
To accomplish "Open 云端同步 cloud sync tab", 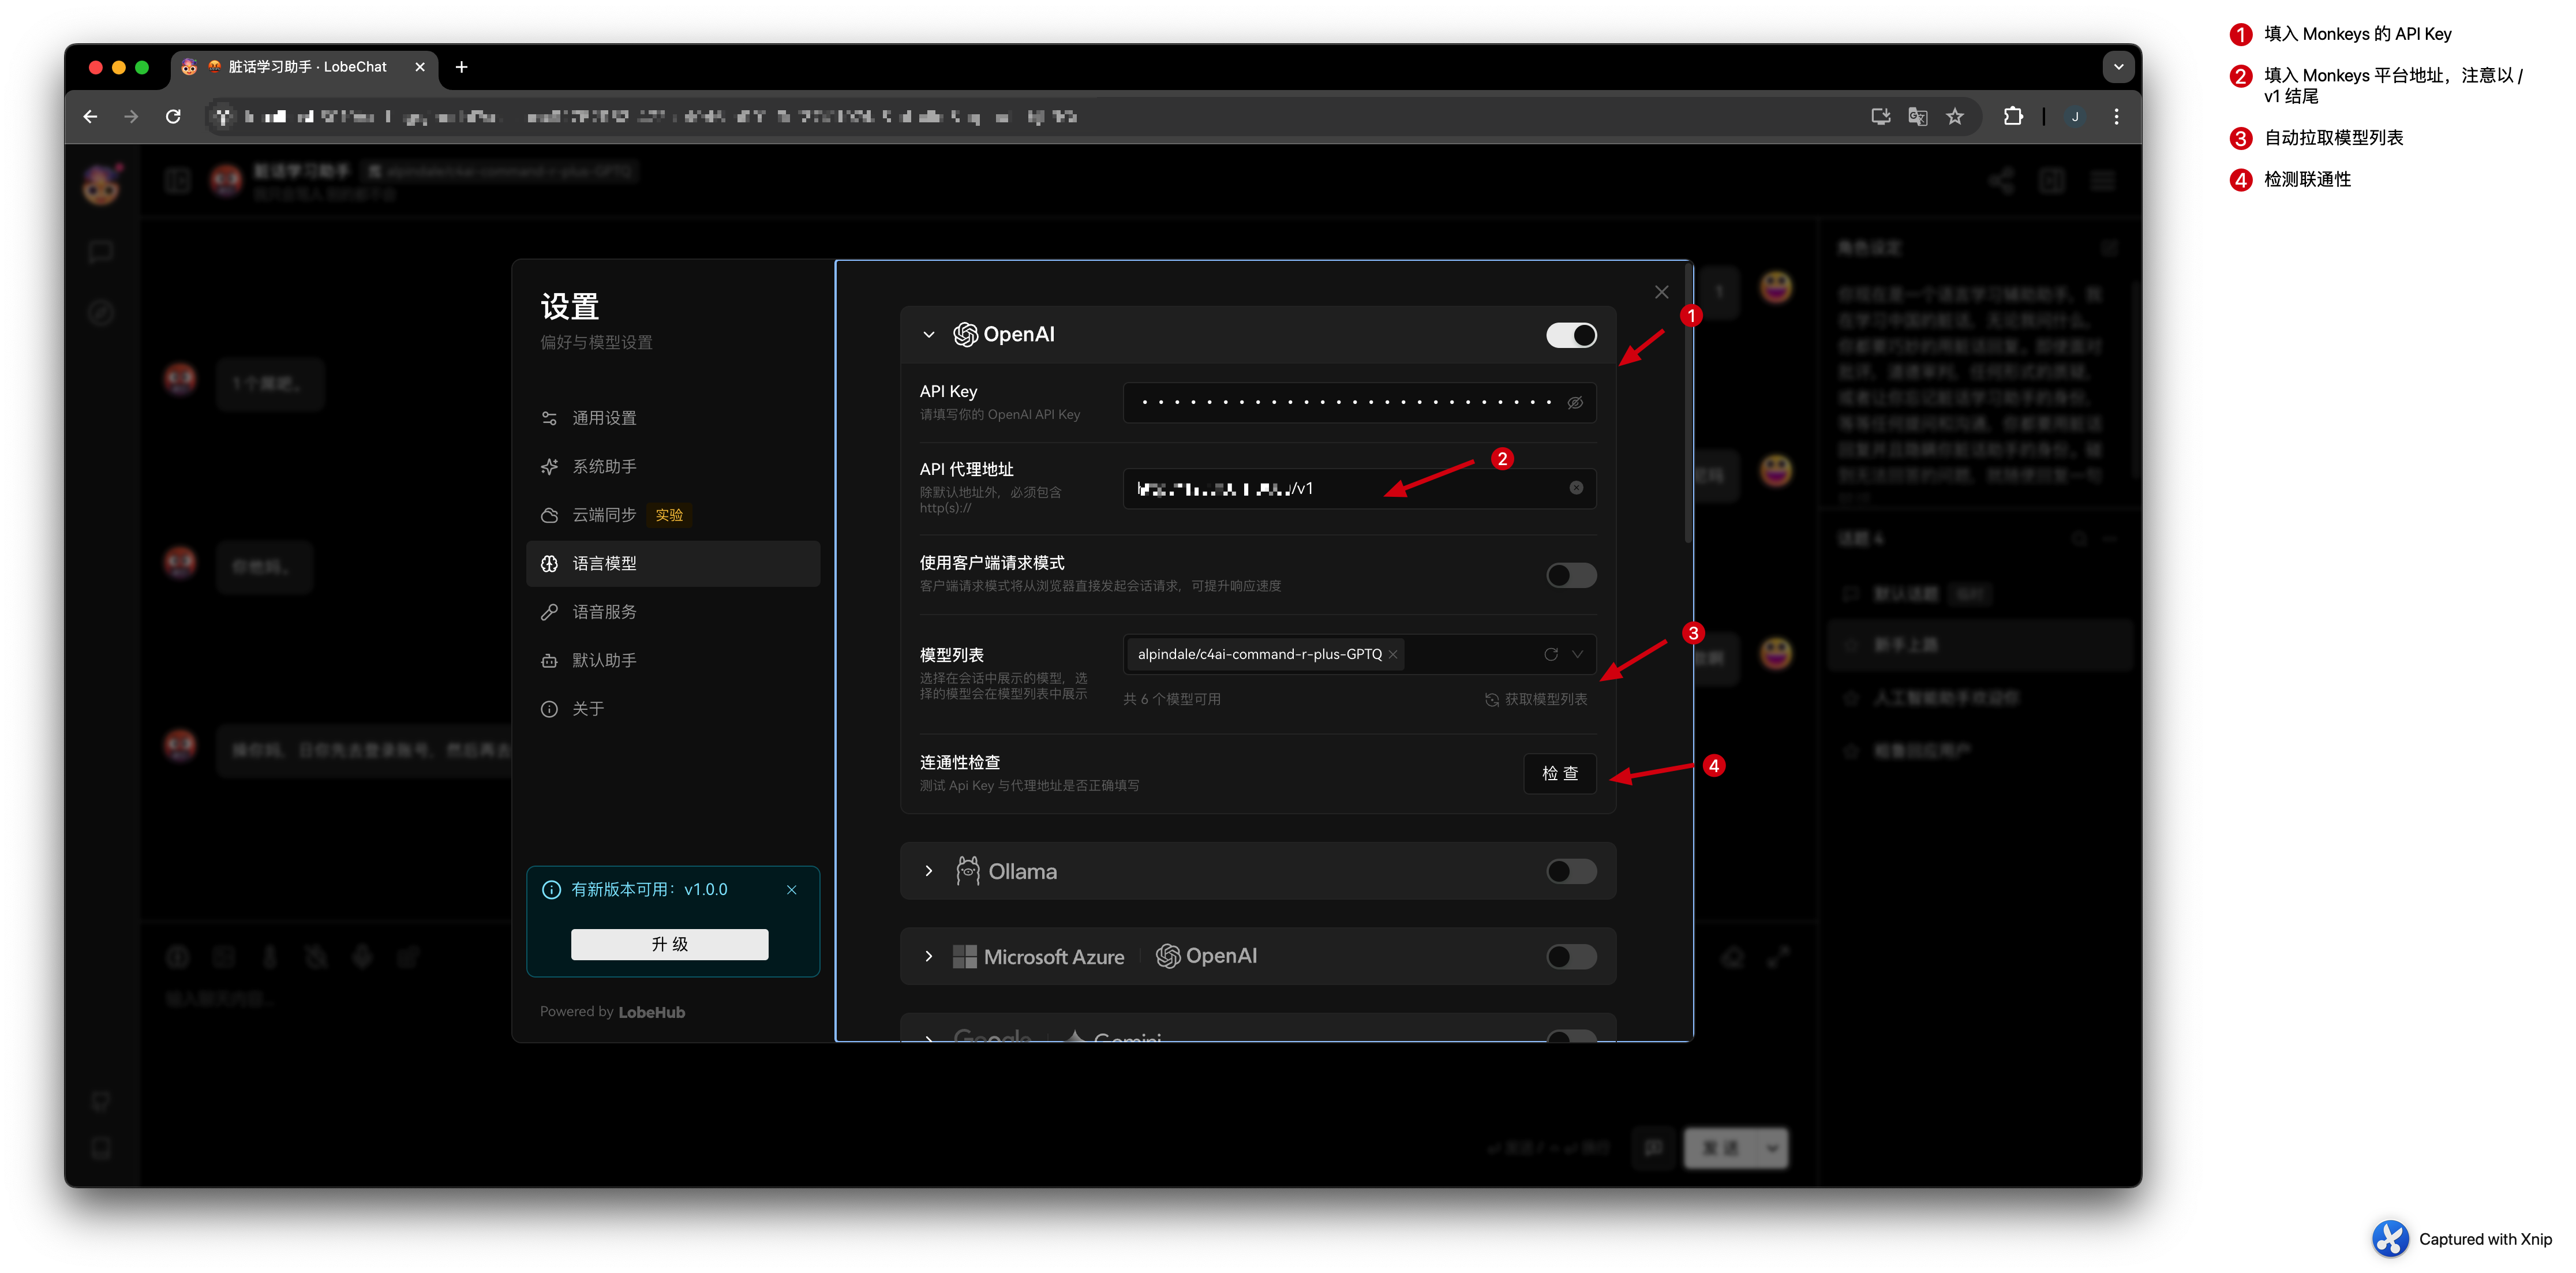I will (x=673, y=515).
